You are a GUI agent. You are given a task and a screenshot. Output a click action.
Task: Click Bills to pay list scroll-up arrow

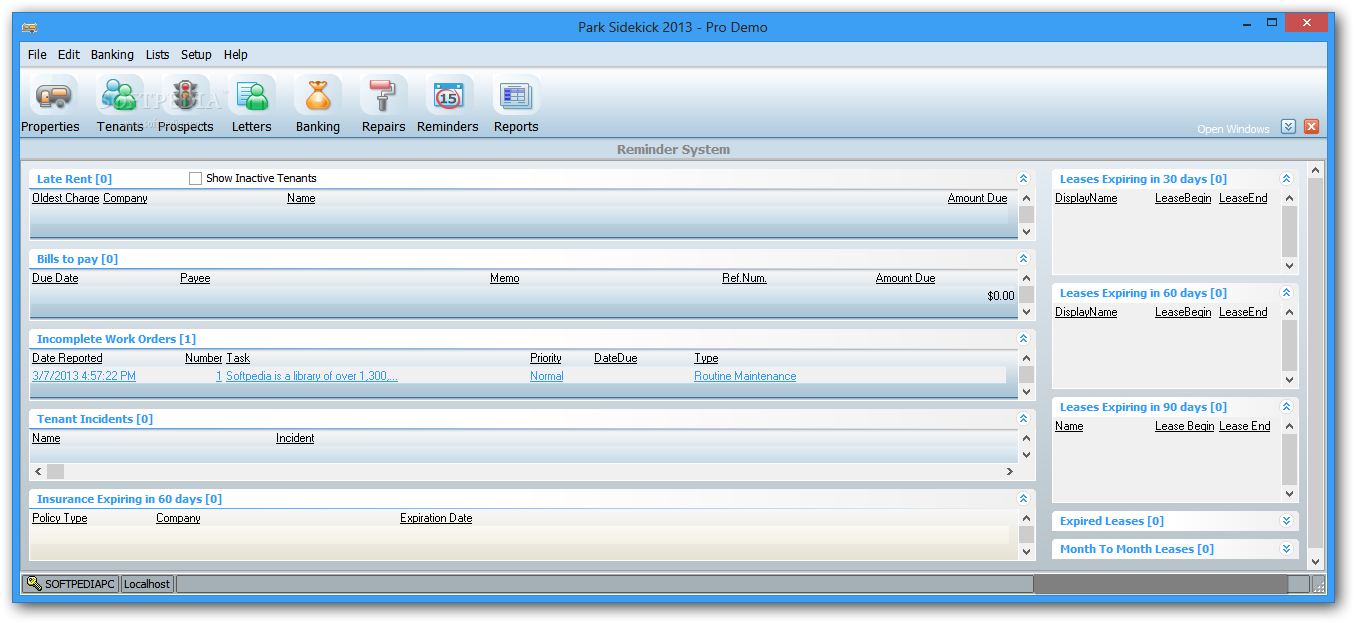click(1026, 278)
